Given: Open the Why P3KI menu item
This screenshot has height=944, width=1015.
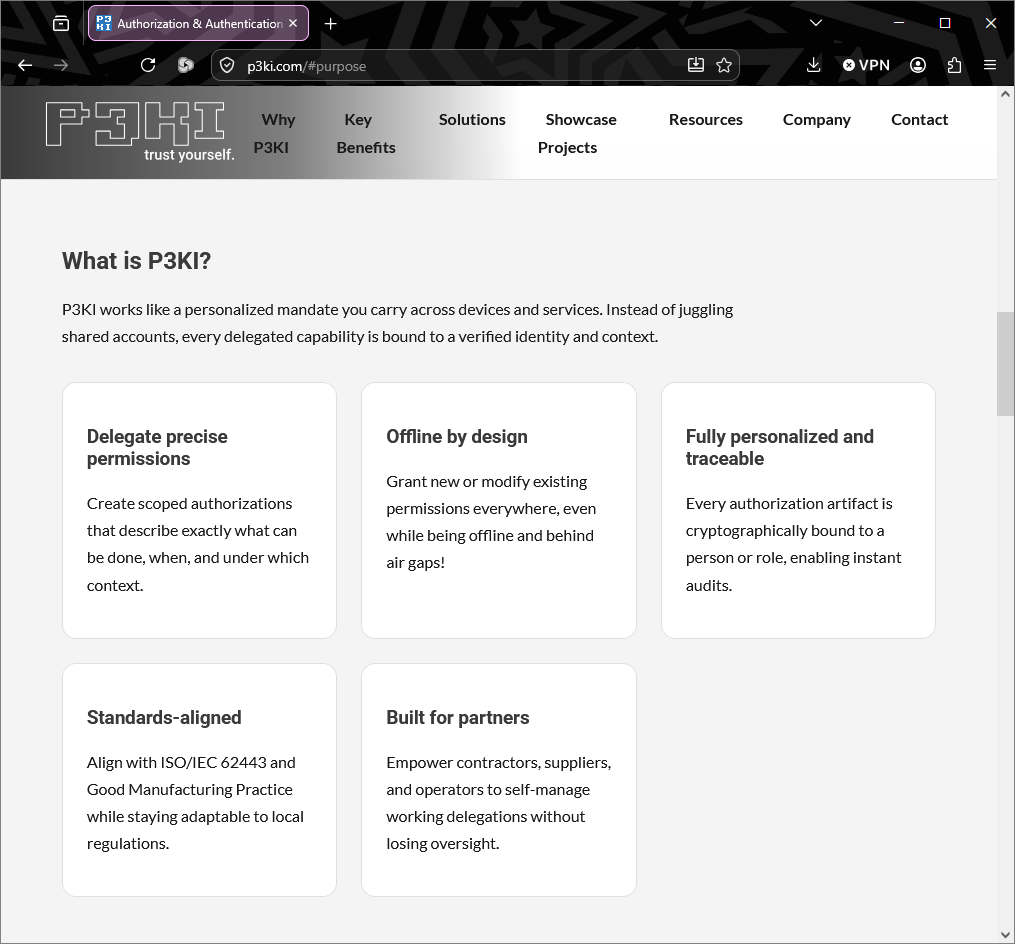Looking at the screenshot, I should point(274,133).
